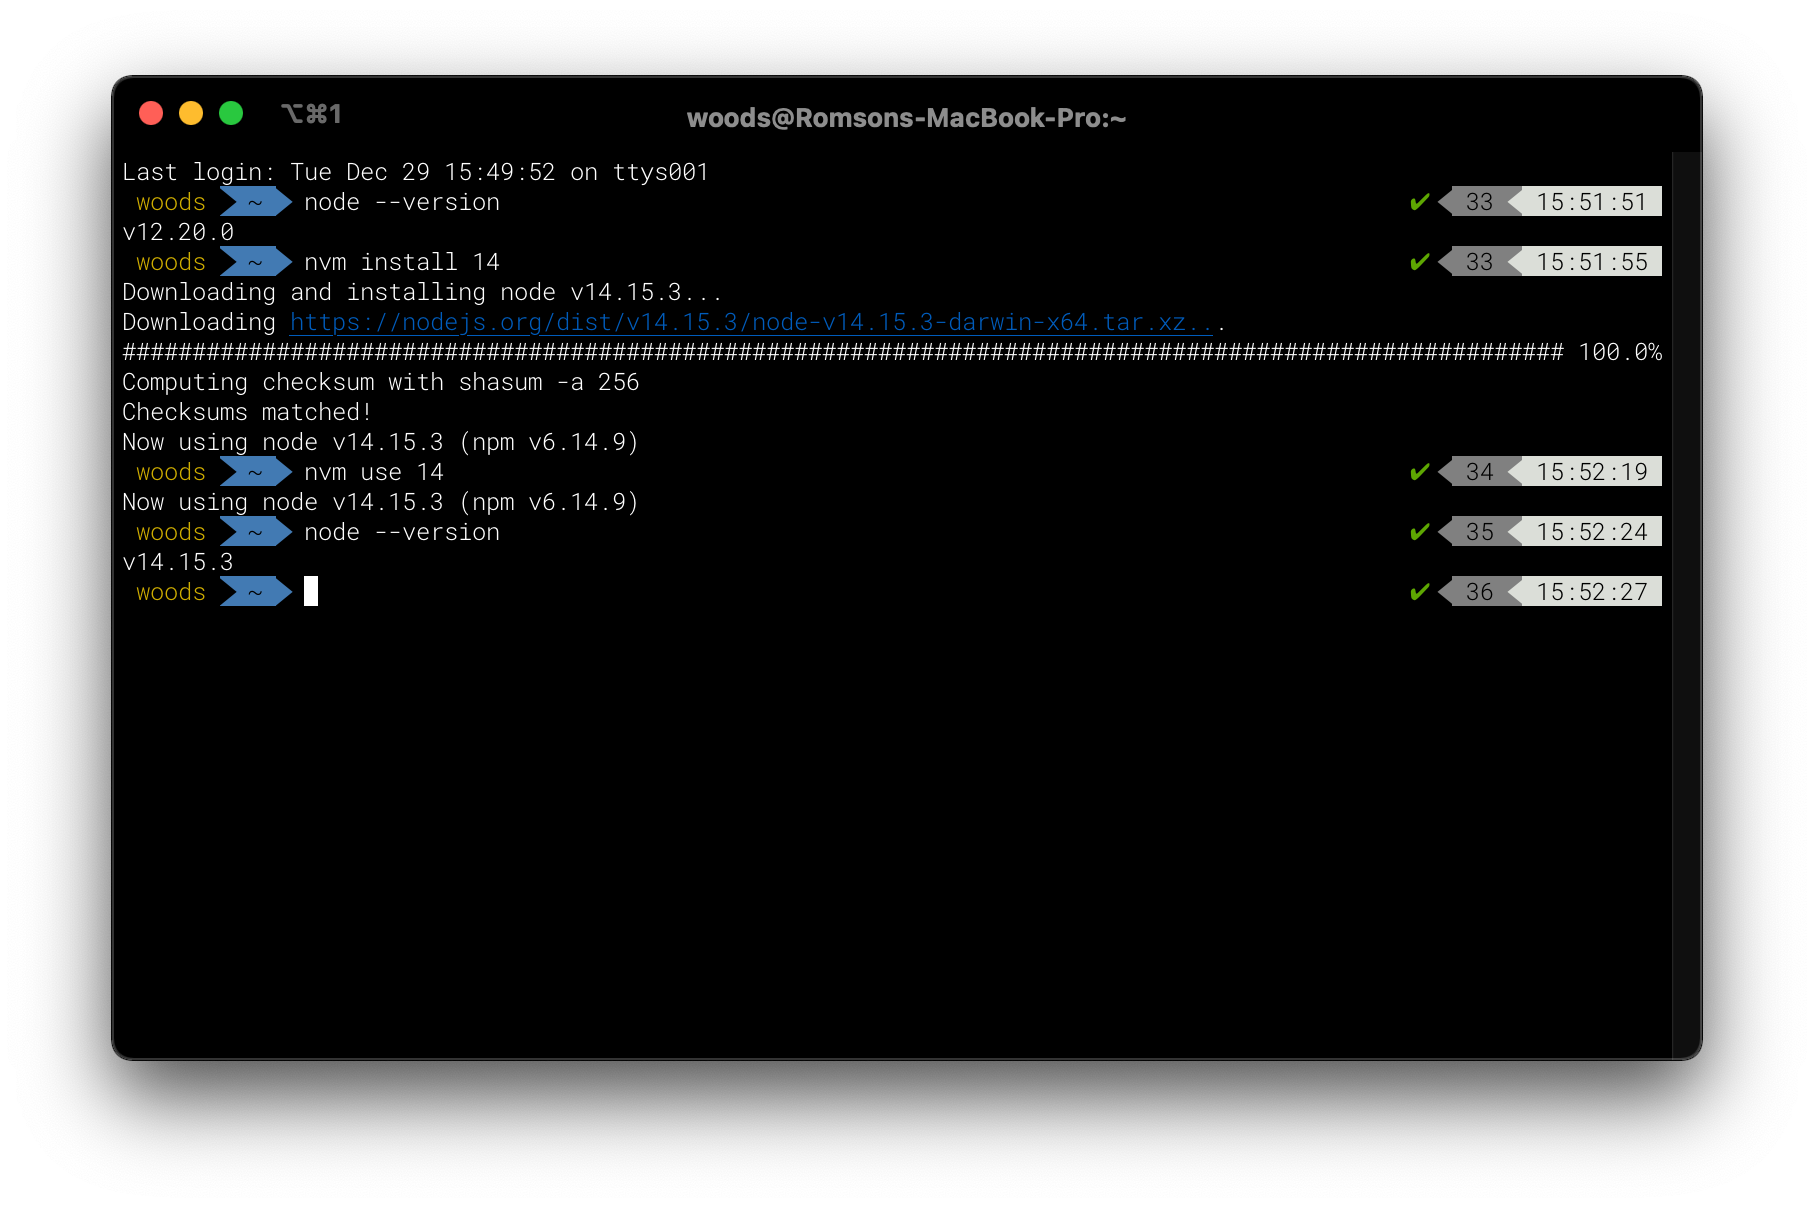
Task: Click the output line below 'nvm use 14'
Action: [x=380, y=502]
